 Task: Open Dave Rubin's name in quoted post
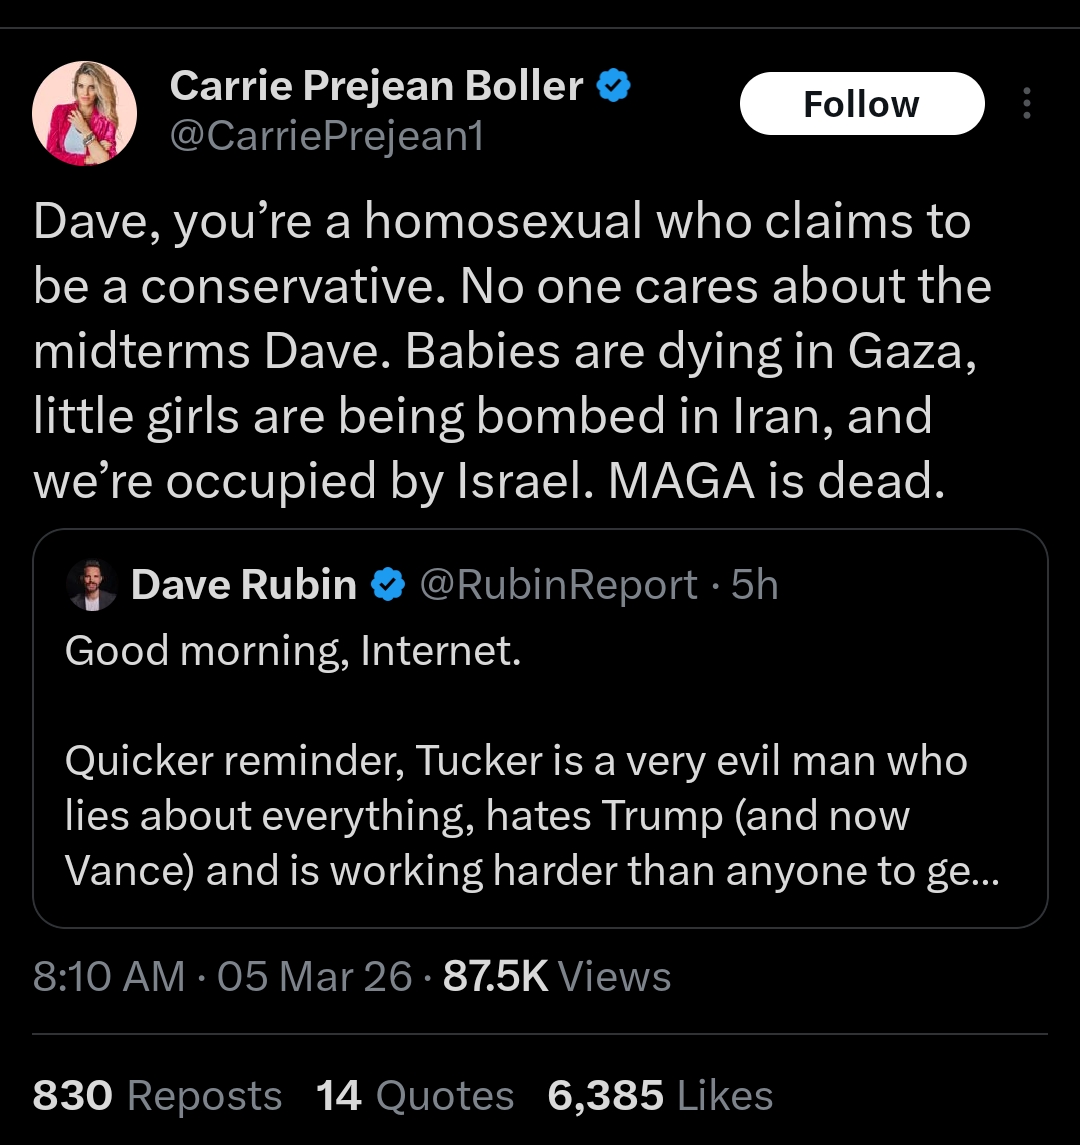click(x=243, y=585)
